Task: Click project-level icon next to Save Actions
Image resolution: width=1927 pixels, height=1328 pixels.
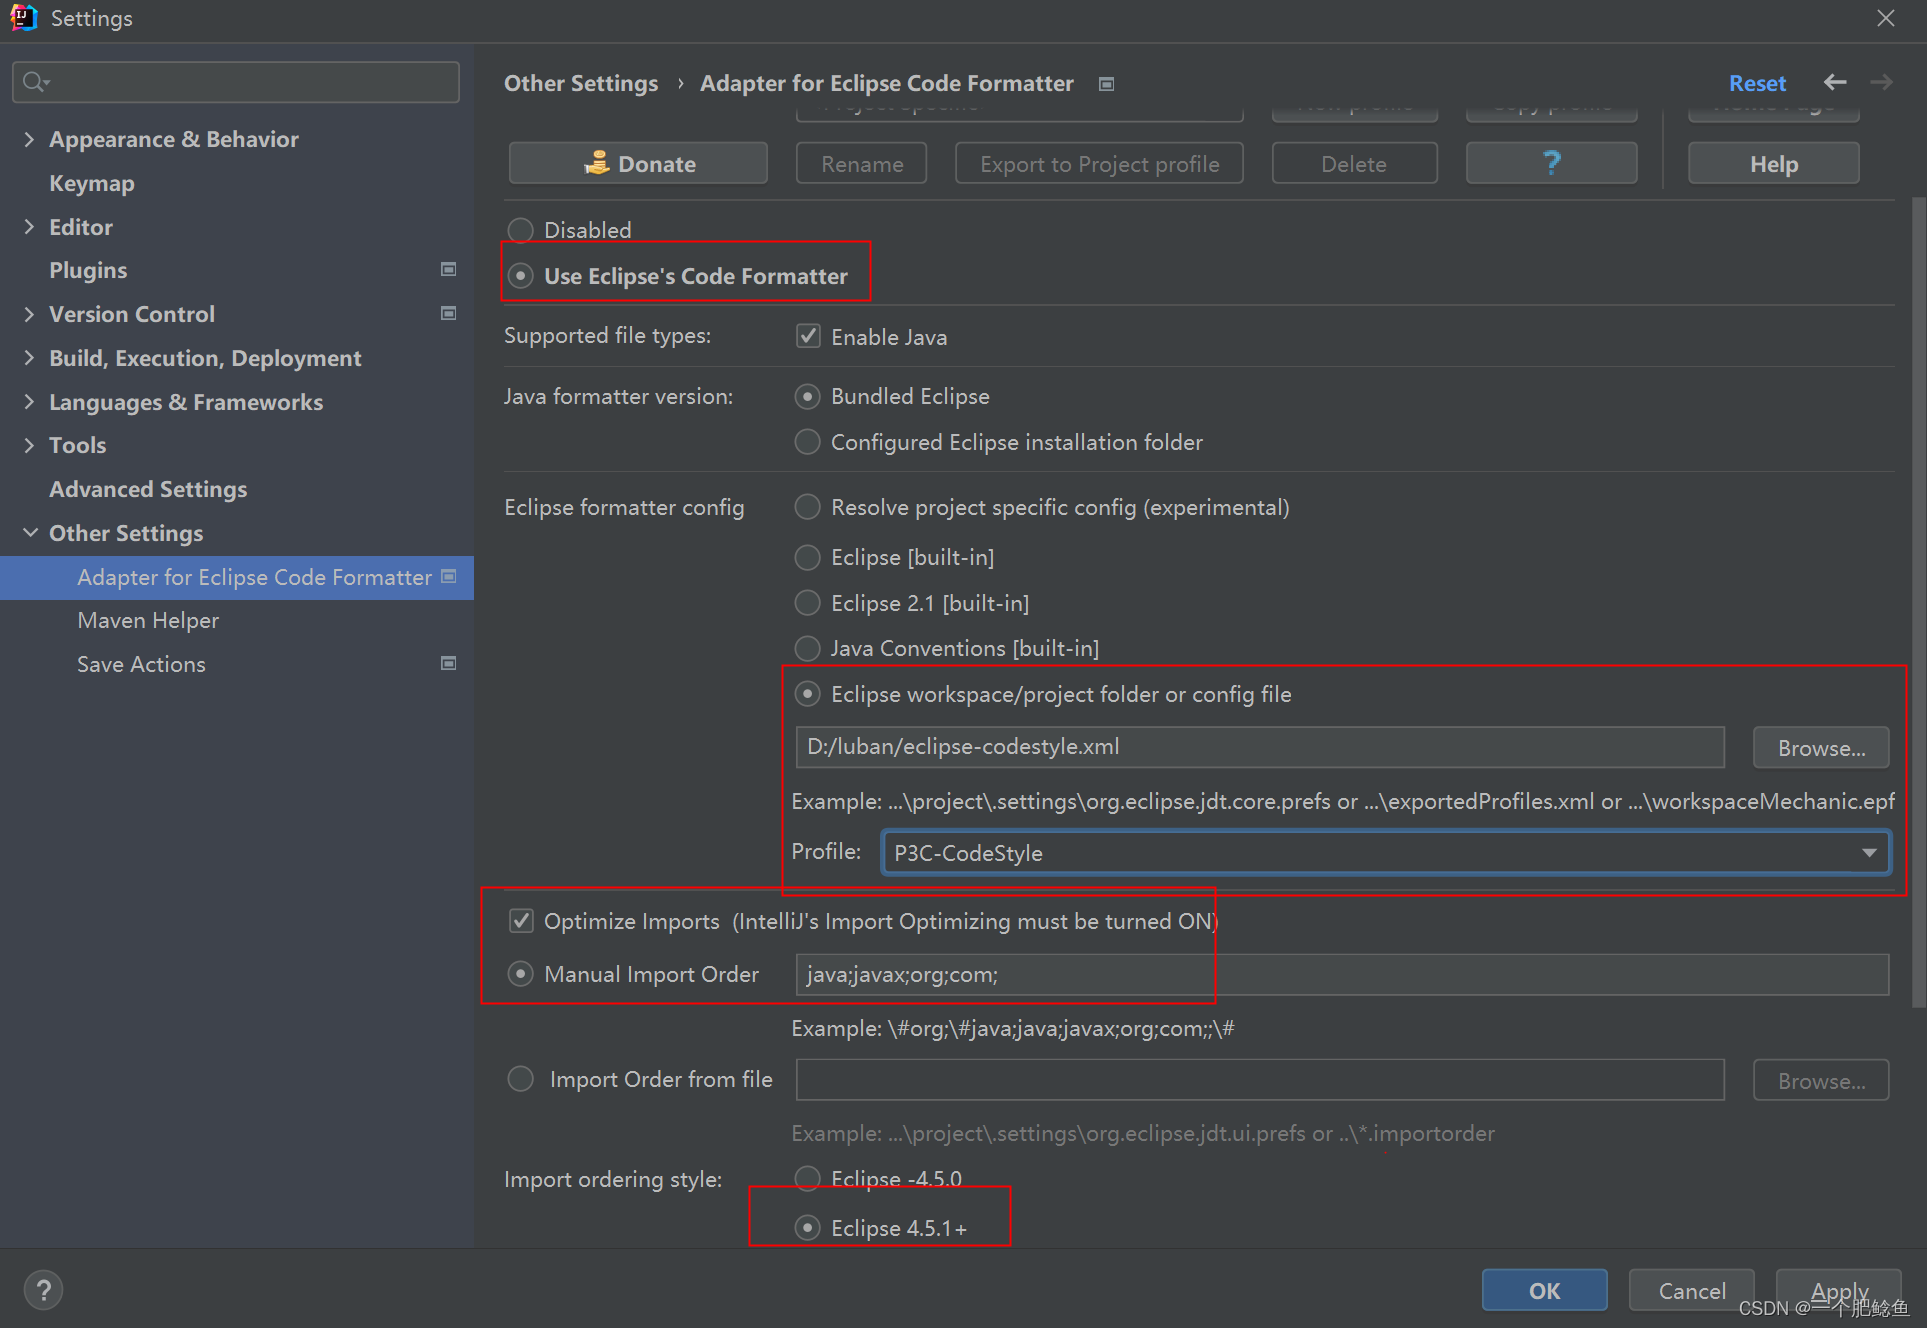Action: point(449,663)
